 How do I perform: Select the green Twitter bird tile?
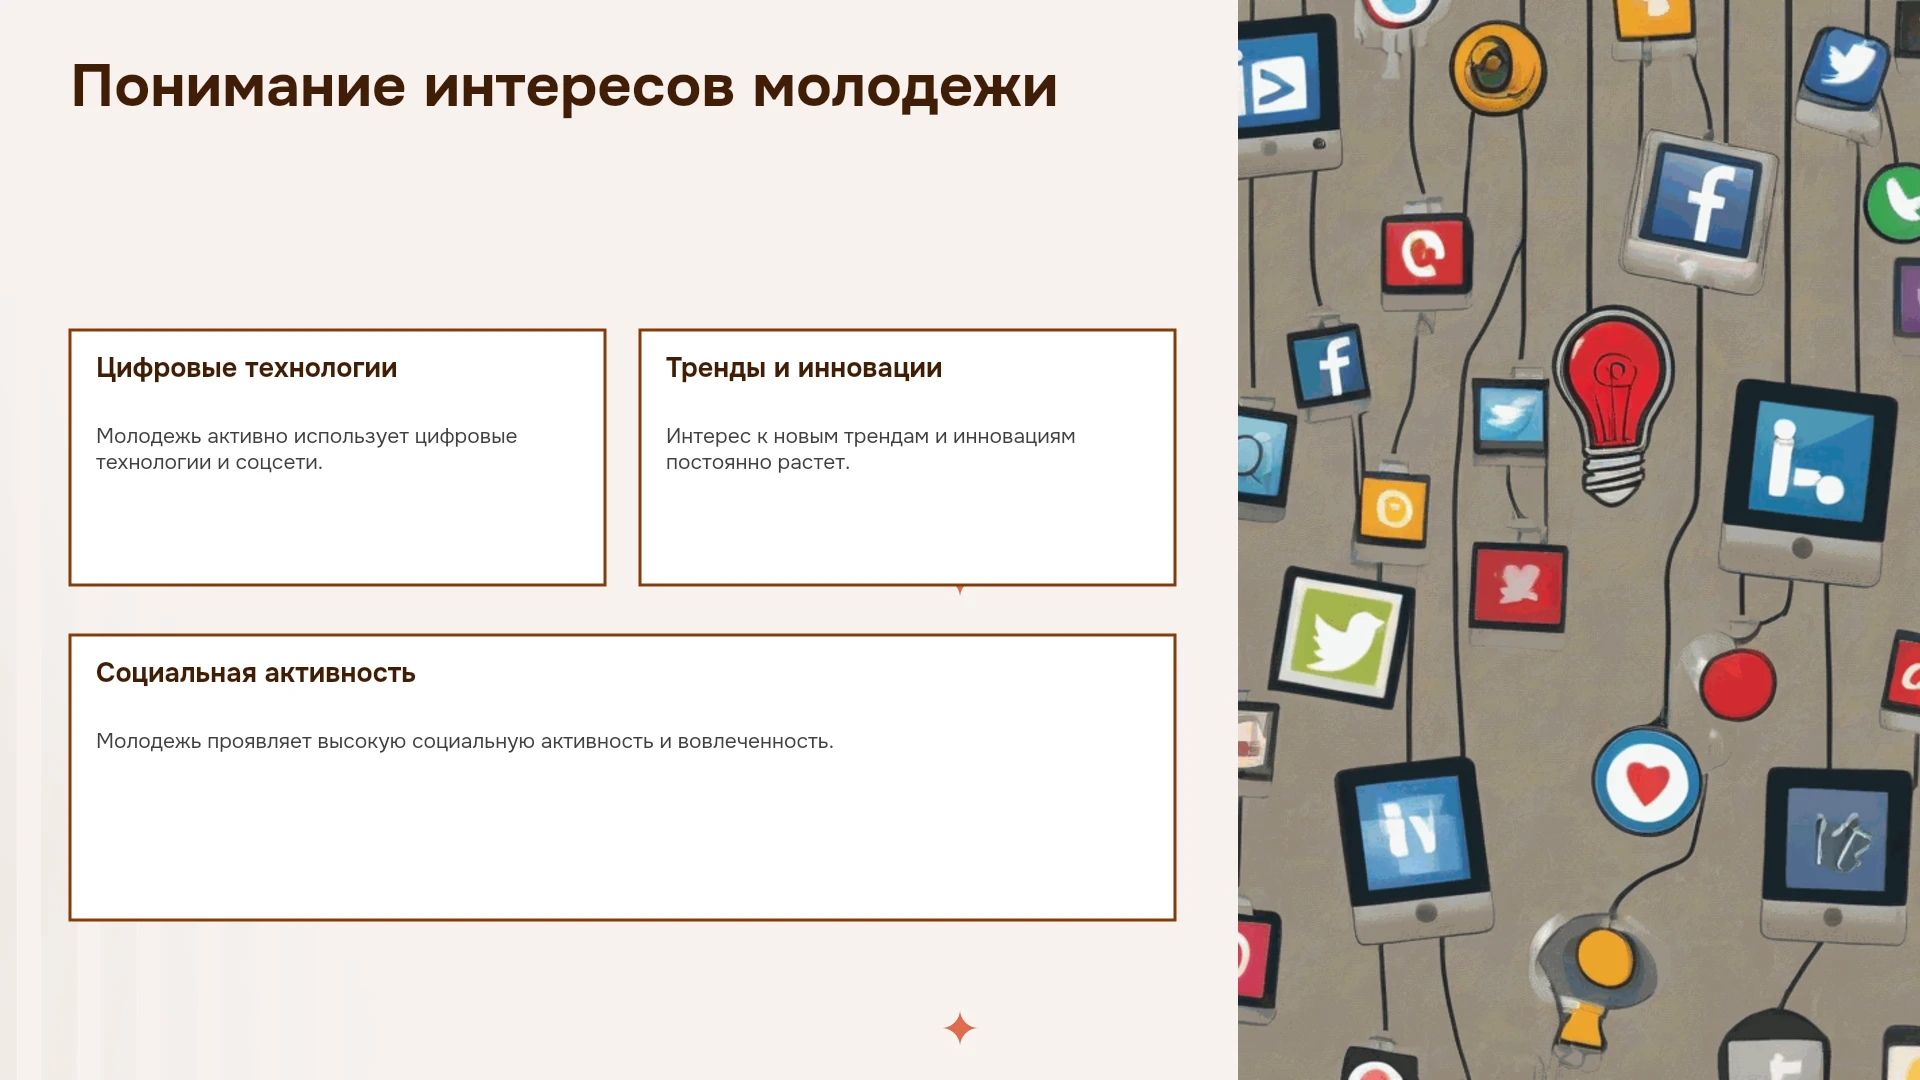tap(1340, 636)
